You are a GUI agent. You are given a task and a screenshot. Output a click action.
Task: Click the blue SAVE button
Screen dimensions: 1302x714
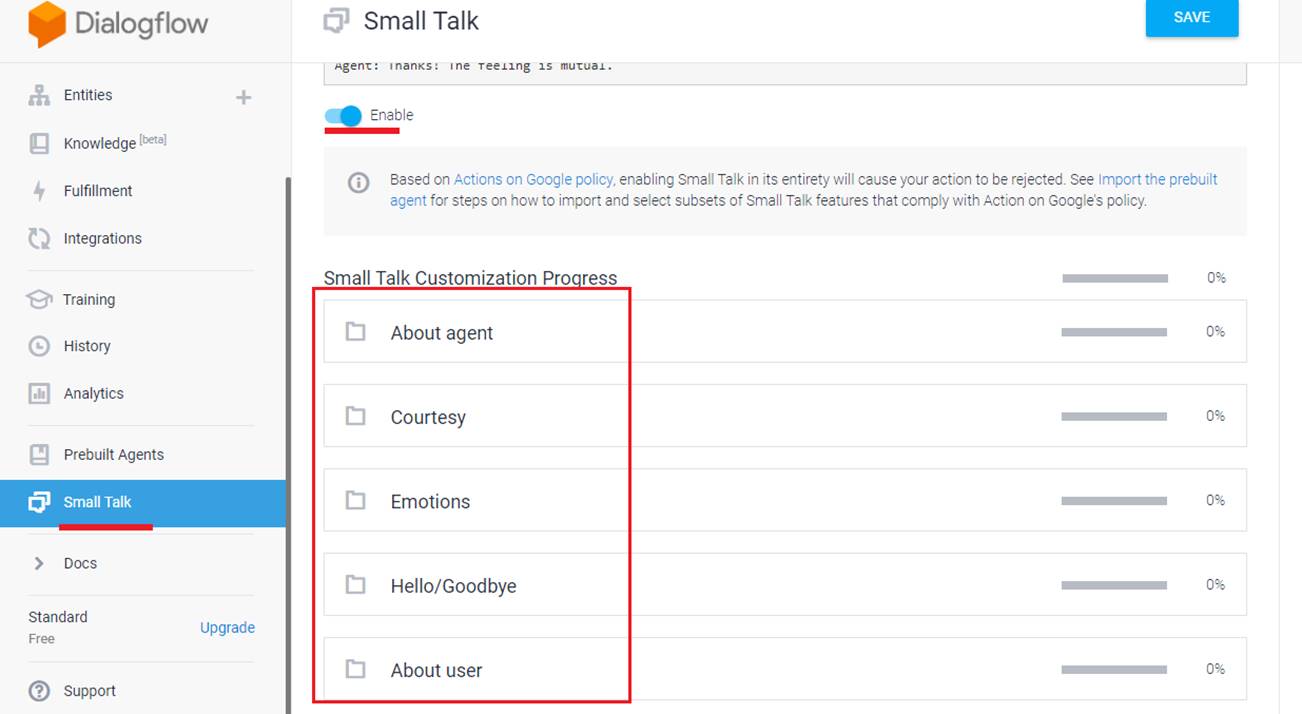(x=1191, y=18)
